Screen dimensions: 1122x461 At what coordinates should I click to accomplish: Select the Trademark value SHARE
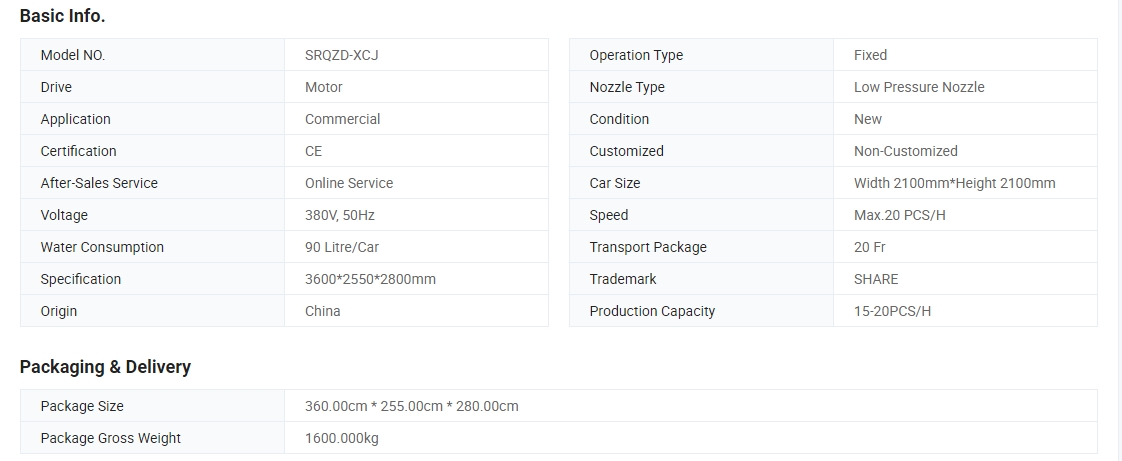[876, 279]
